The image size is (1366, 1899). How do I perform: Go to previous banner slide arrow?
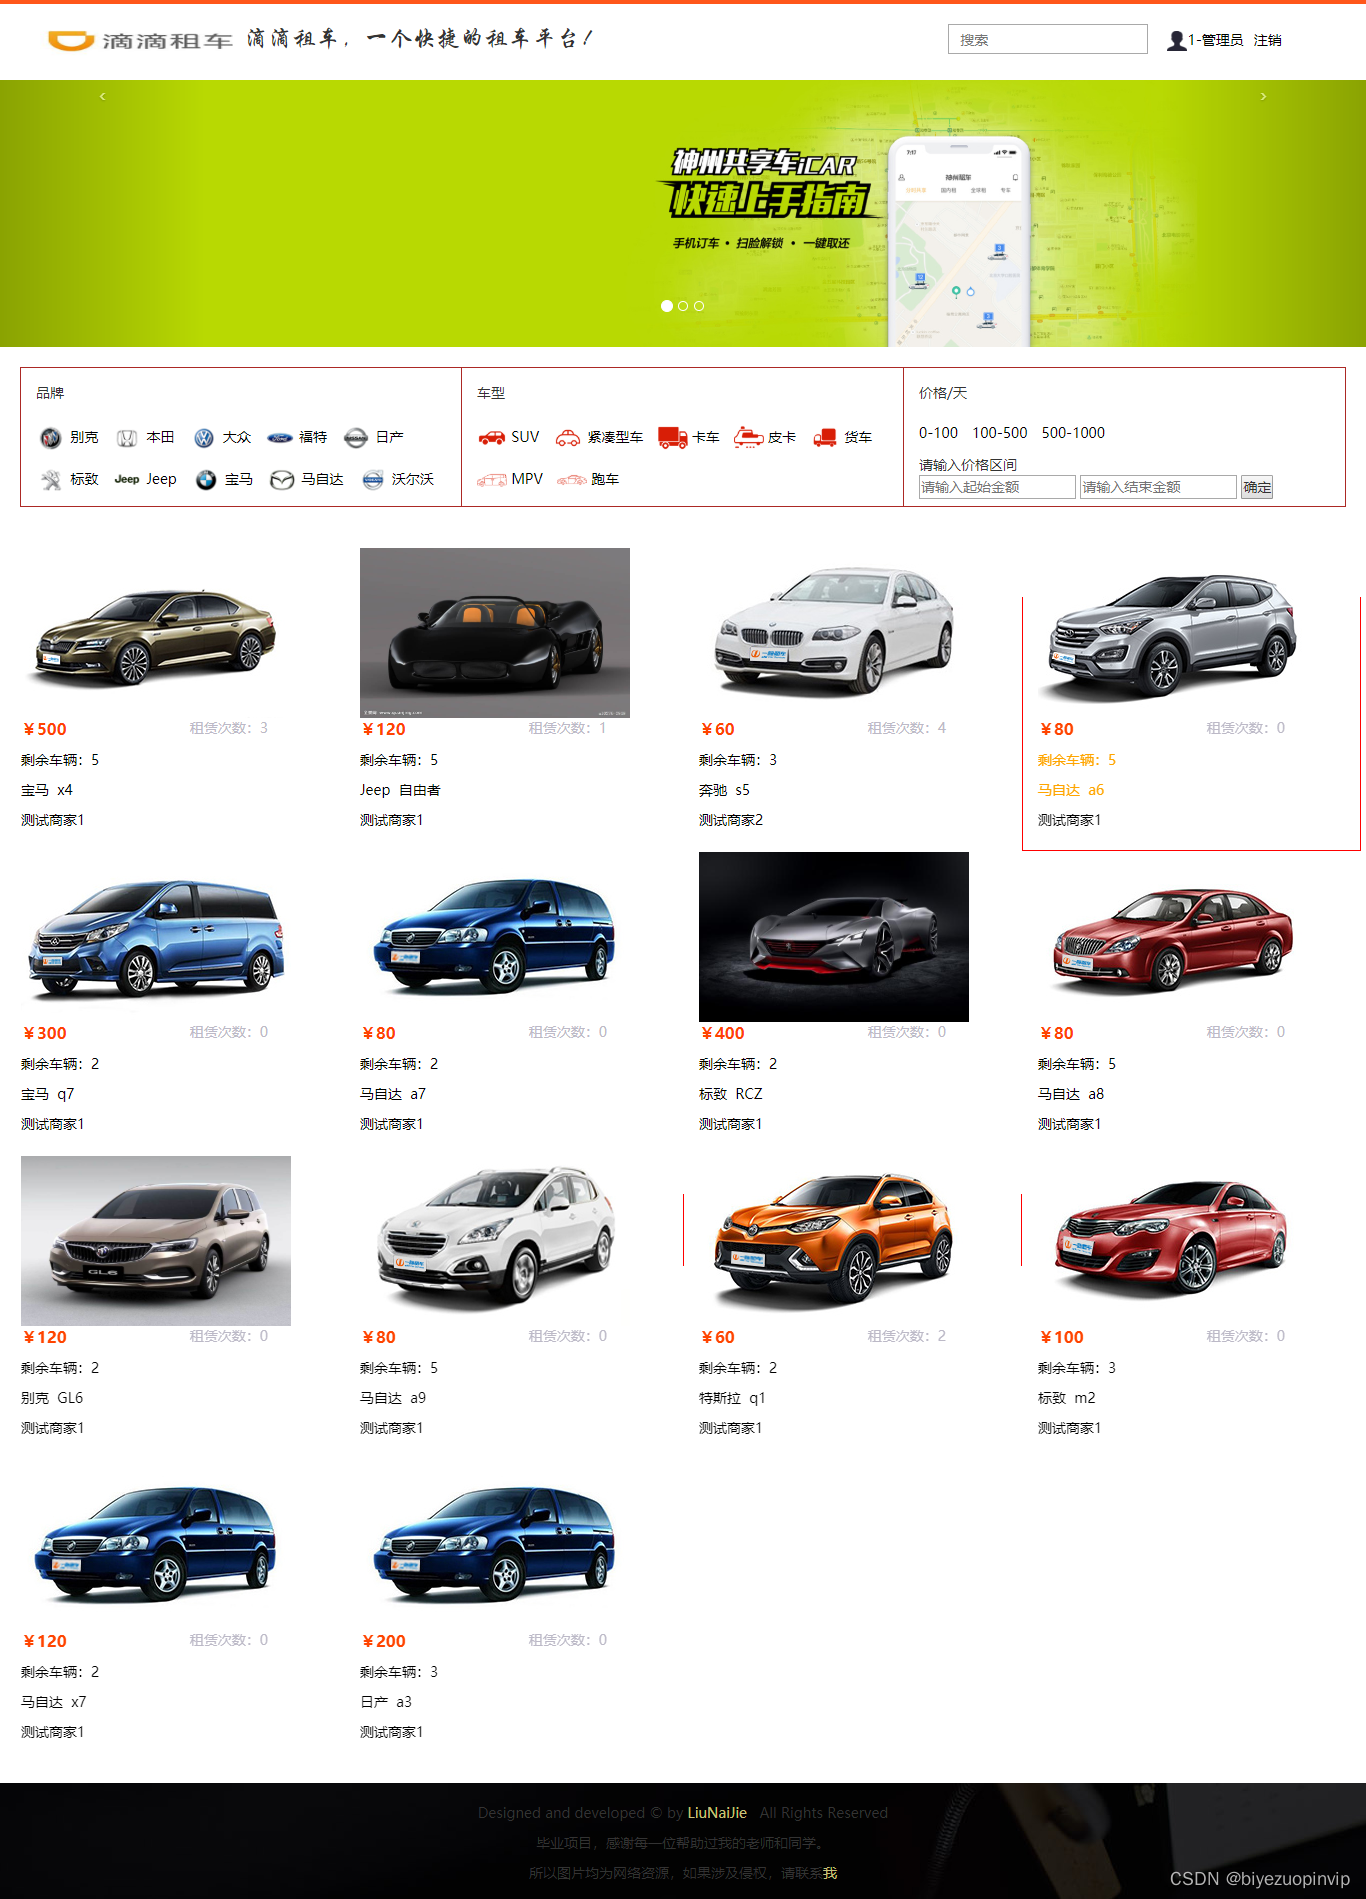coord(102,96)
